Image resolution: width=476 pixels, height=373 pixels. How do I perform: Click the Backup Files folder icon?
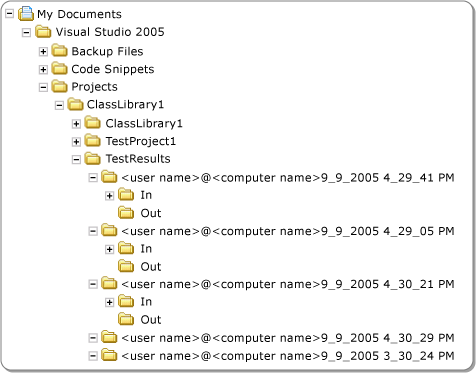coord(60,51)
